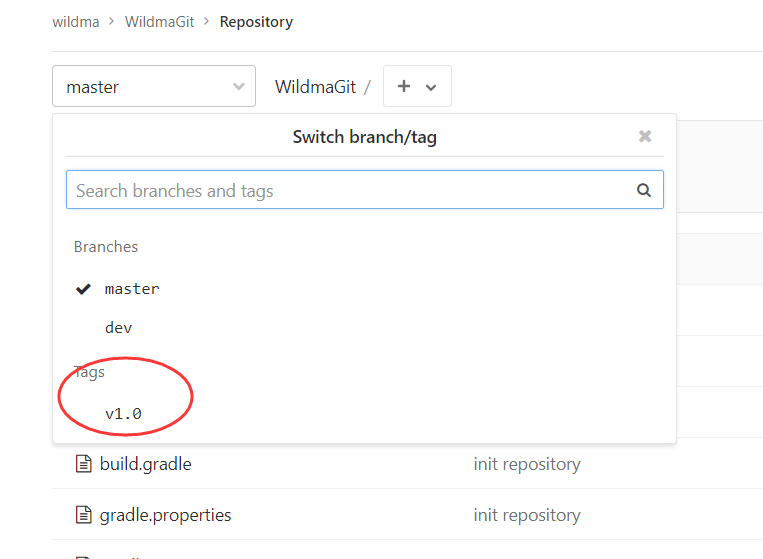Open the WildmaGit breadcrumb link
Image resolution: width=763 pixels, height=559 pixels.
[x=159, y=22]
